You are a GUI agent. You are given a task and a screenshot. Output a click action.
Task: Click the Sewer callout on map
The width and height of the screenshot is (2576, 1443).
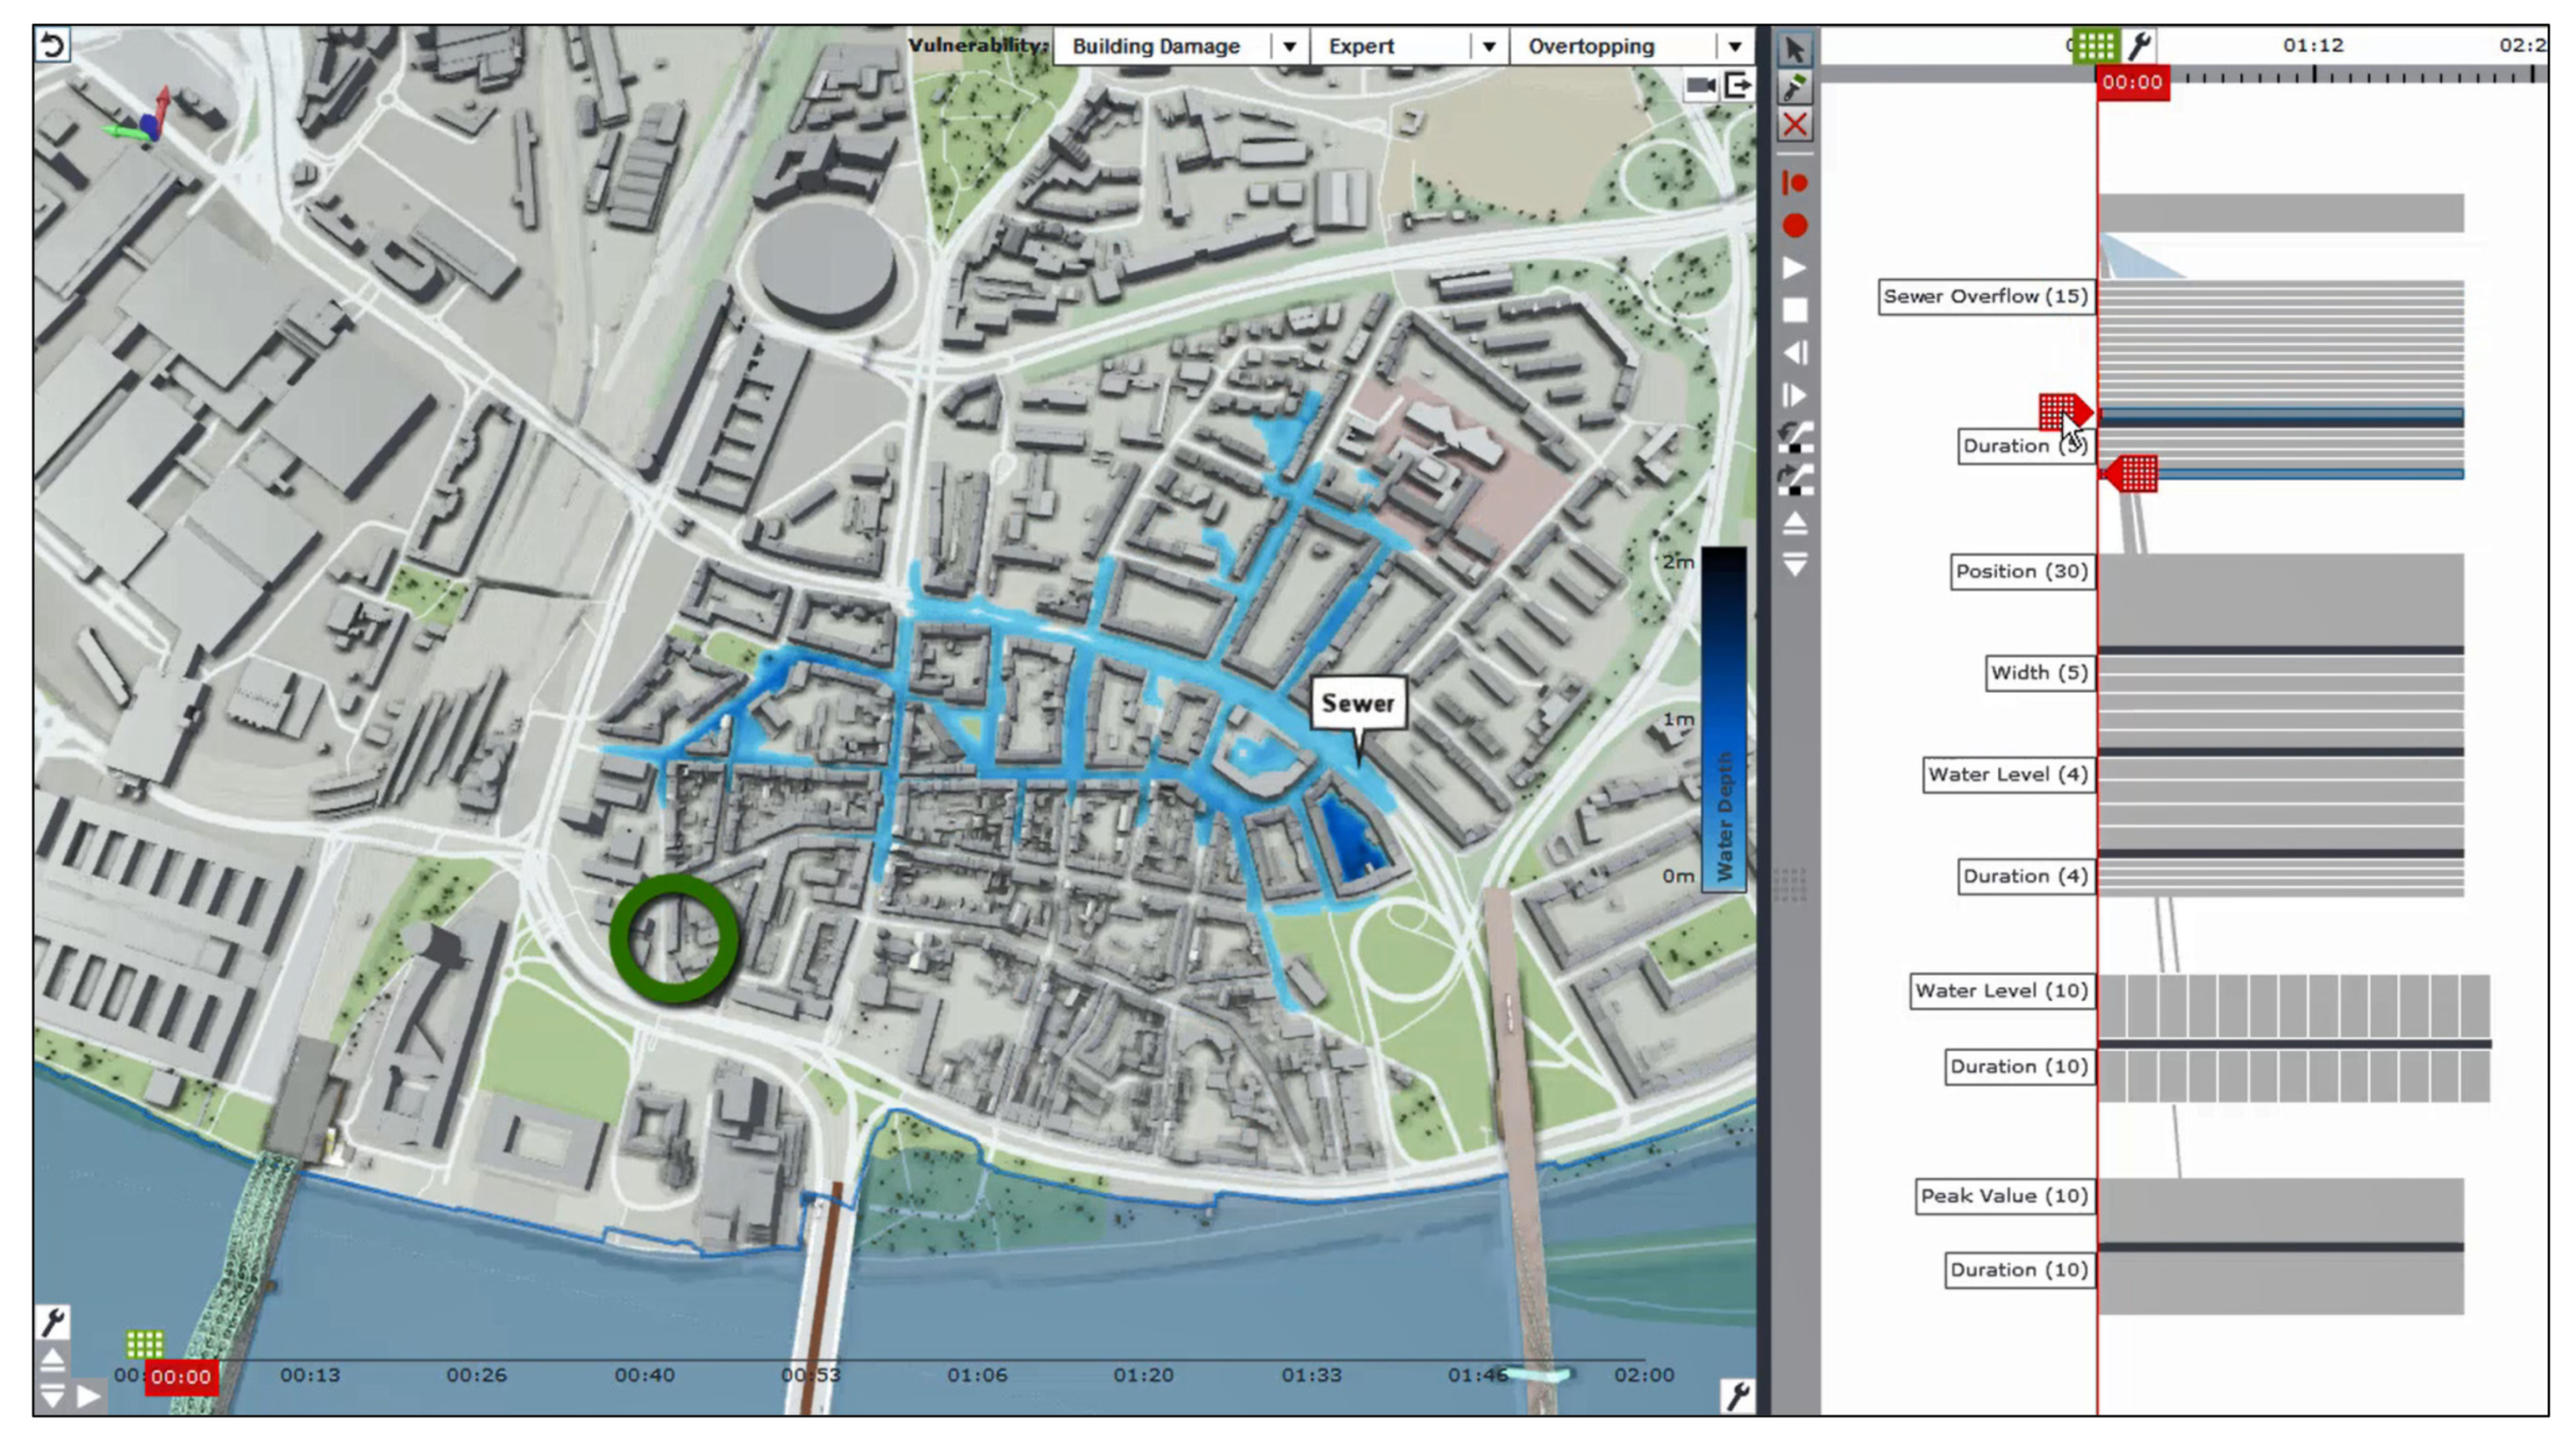[1357, 704]
